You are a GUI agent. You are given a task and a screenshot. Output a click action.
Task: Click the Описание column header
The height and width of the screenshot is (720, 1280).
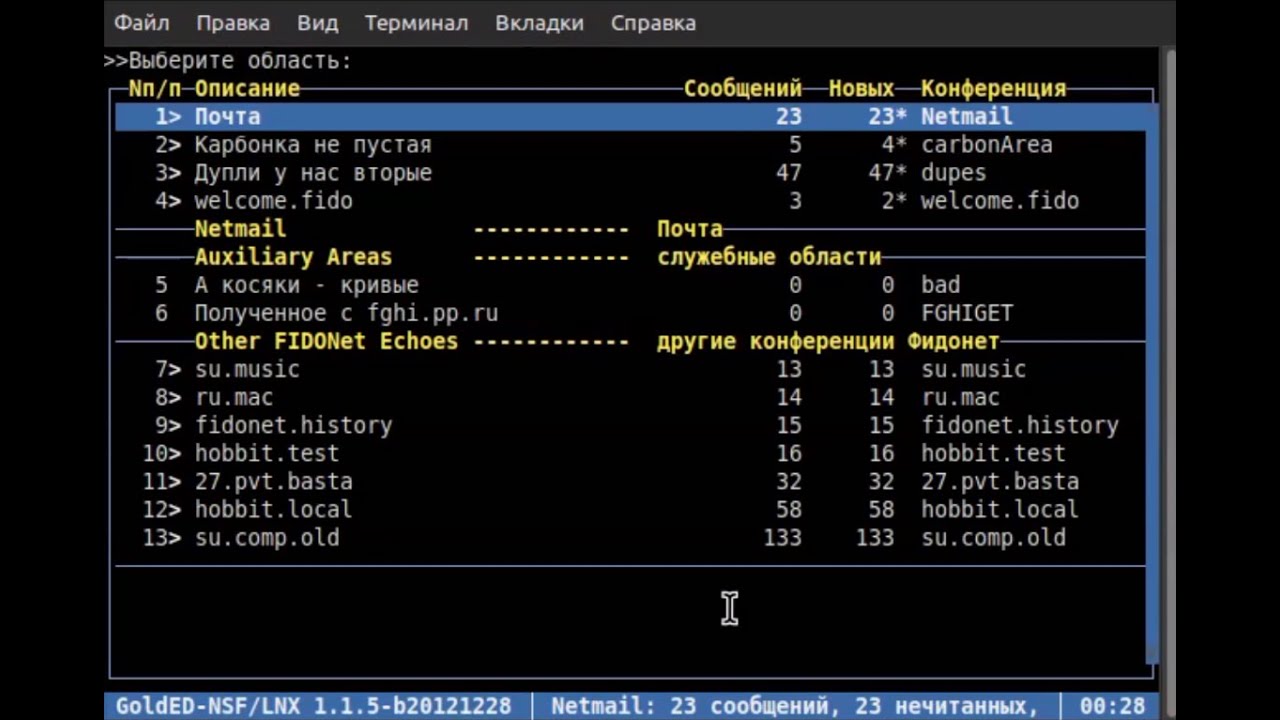pyautogui.click(x=247, y=88)
